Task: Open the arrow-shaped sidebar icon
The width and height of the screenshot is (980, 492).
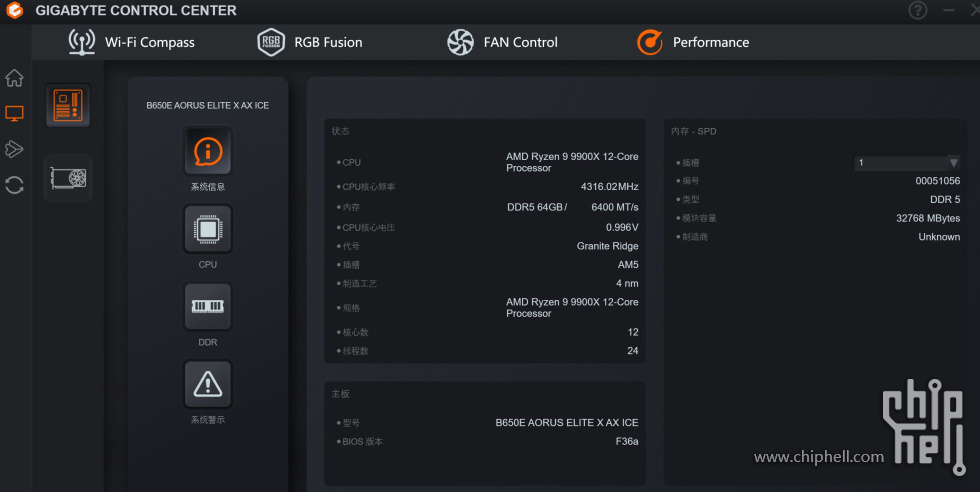Action: [14, 149]
